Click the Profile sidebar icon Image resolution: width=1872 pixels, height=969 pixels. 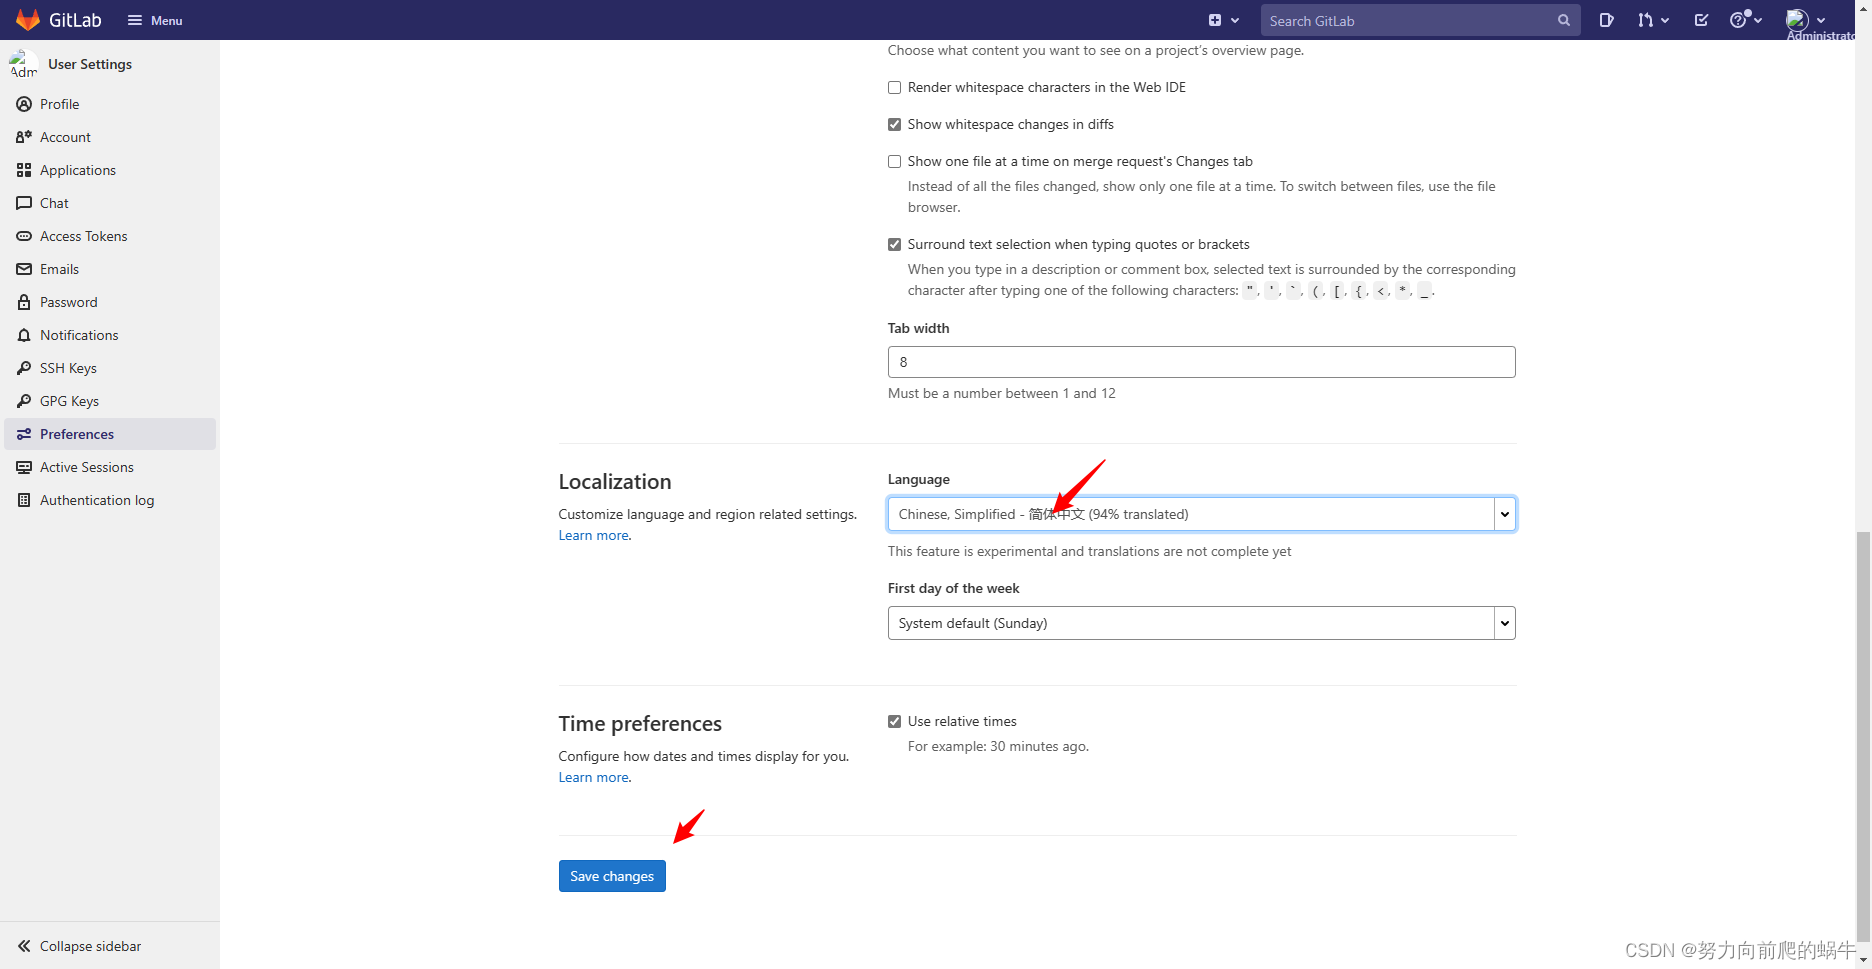24,104
